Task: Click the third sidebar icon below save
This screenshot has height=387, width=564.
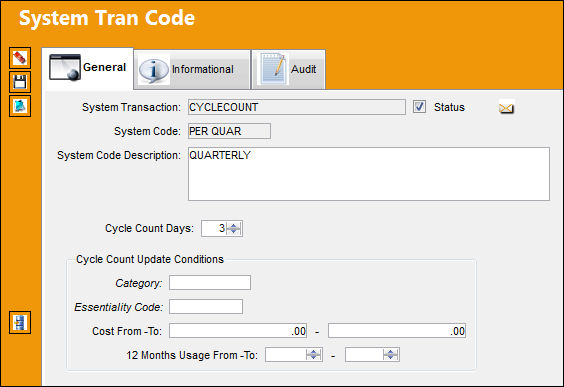Action: (x=20, y=106)
